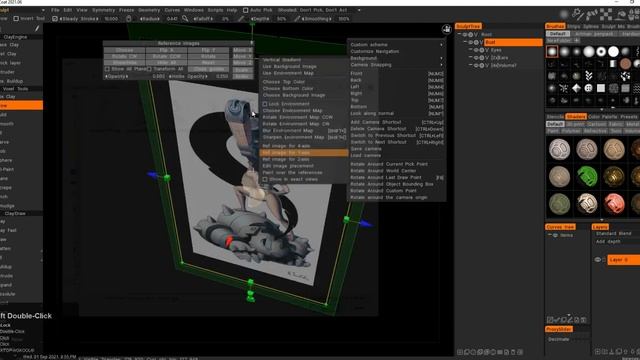640x360 pixels.
Task: Open the Symmetry menu
Action: [103, 10]
